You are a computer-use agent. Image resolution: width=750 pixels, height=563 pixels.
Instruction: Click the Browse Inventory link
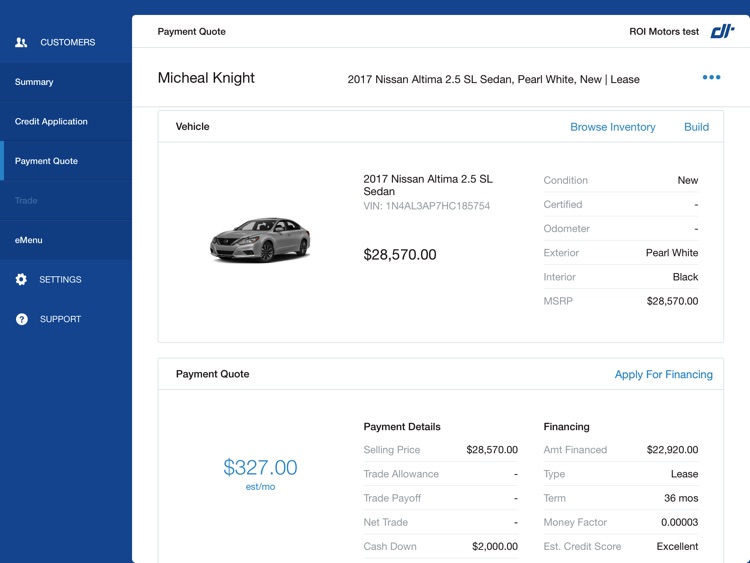612,127
